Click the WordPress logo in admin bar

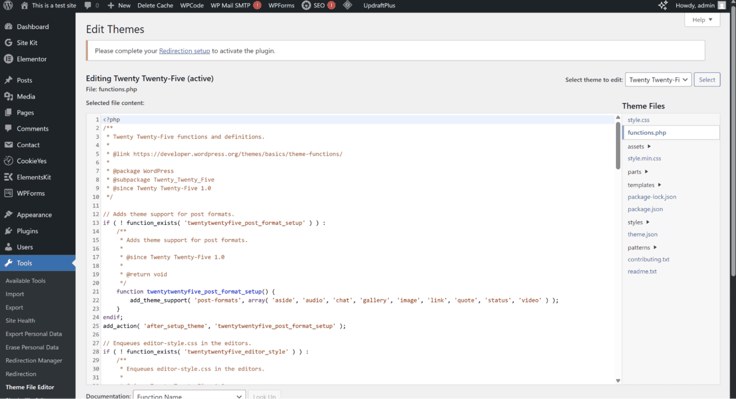pyautogui.click(x=8, y=6)
